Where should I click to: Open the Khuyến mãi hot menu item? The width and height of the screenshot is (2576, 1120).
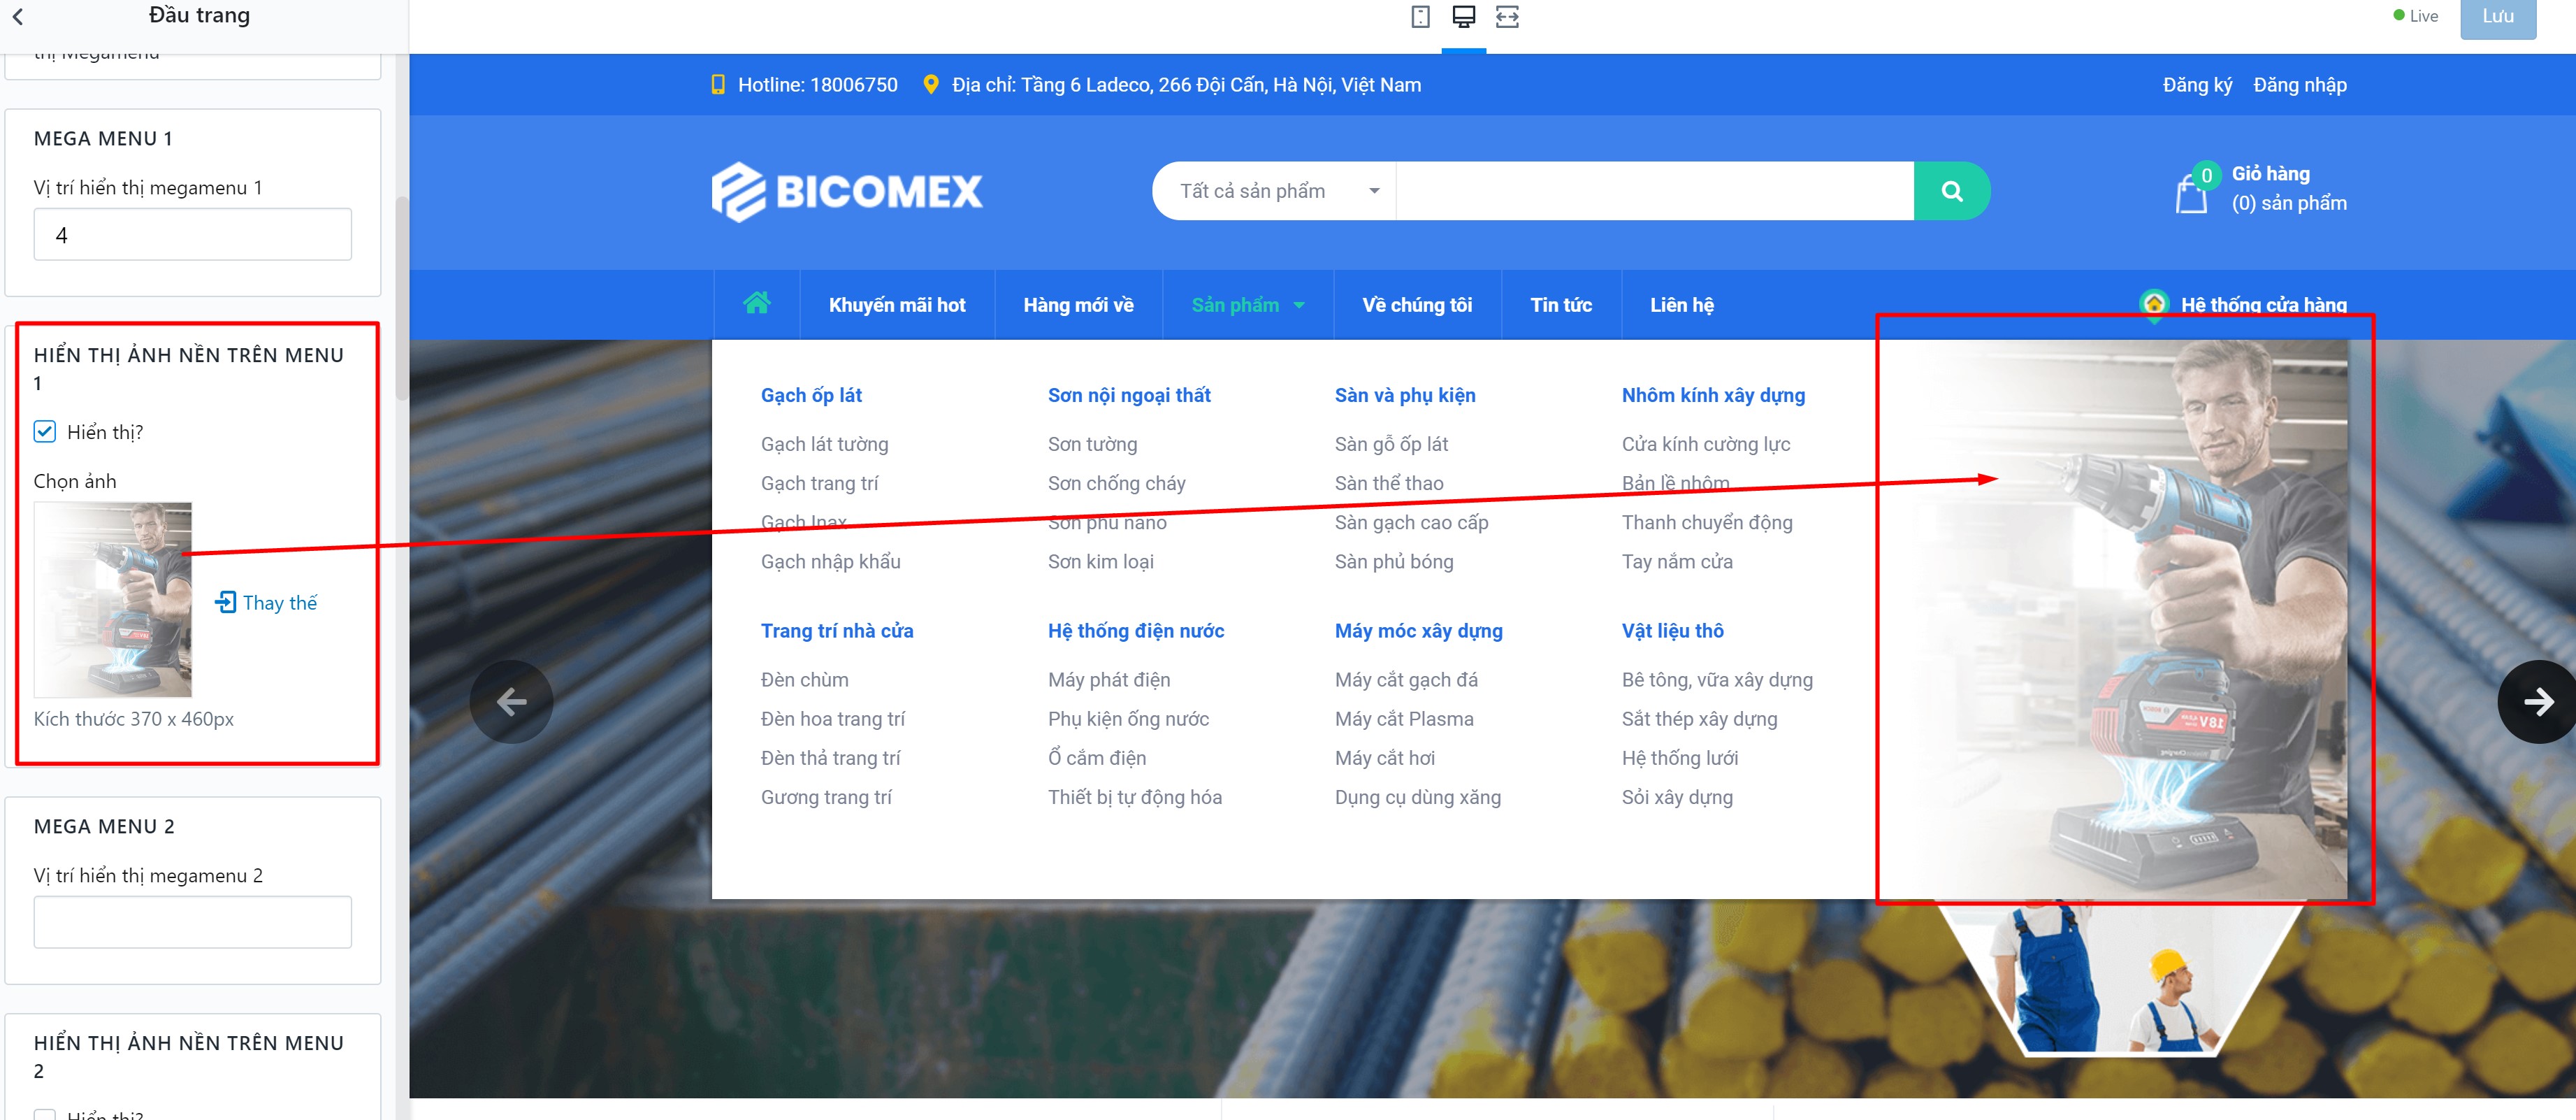pyautogui.click(x=897, y=305)
